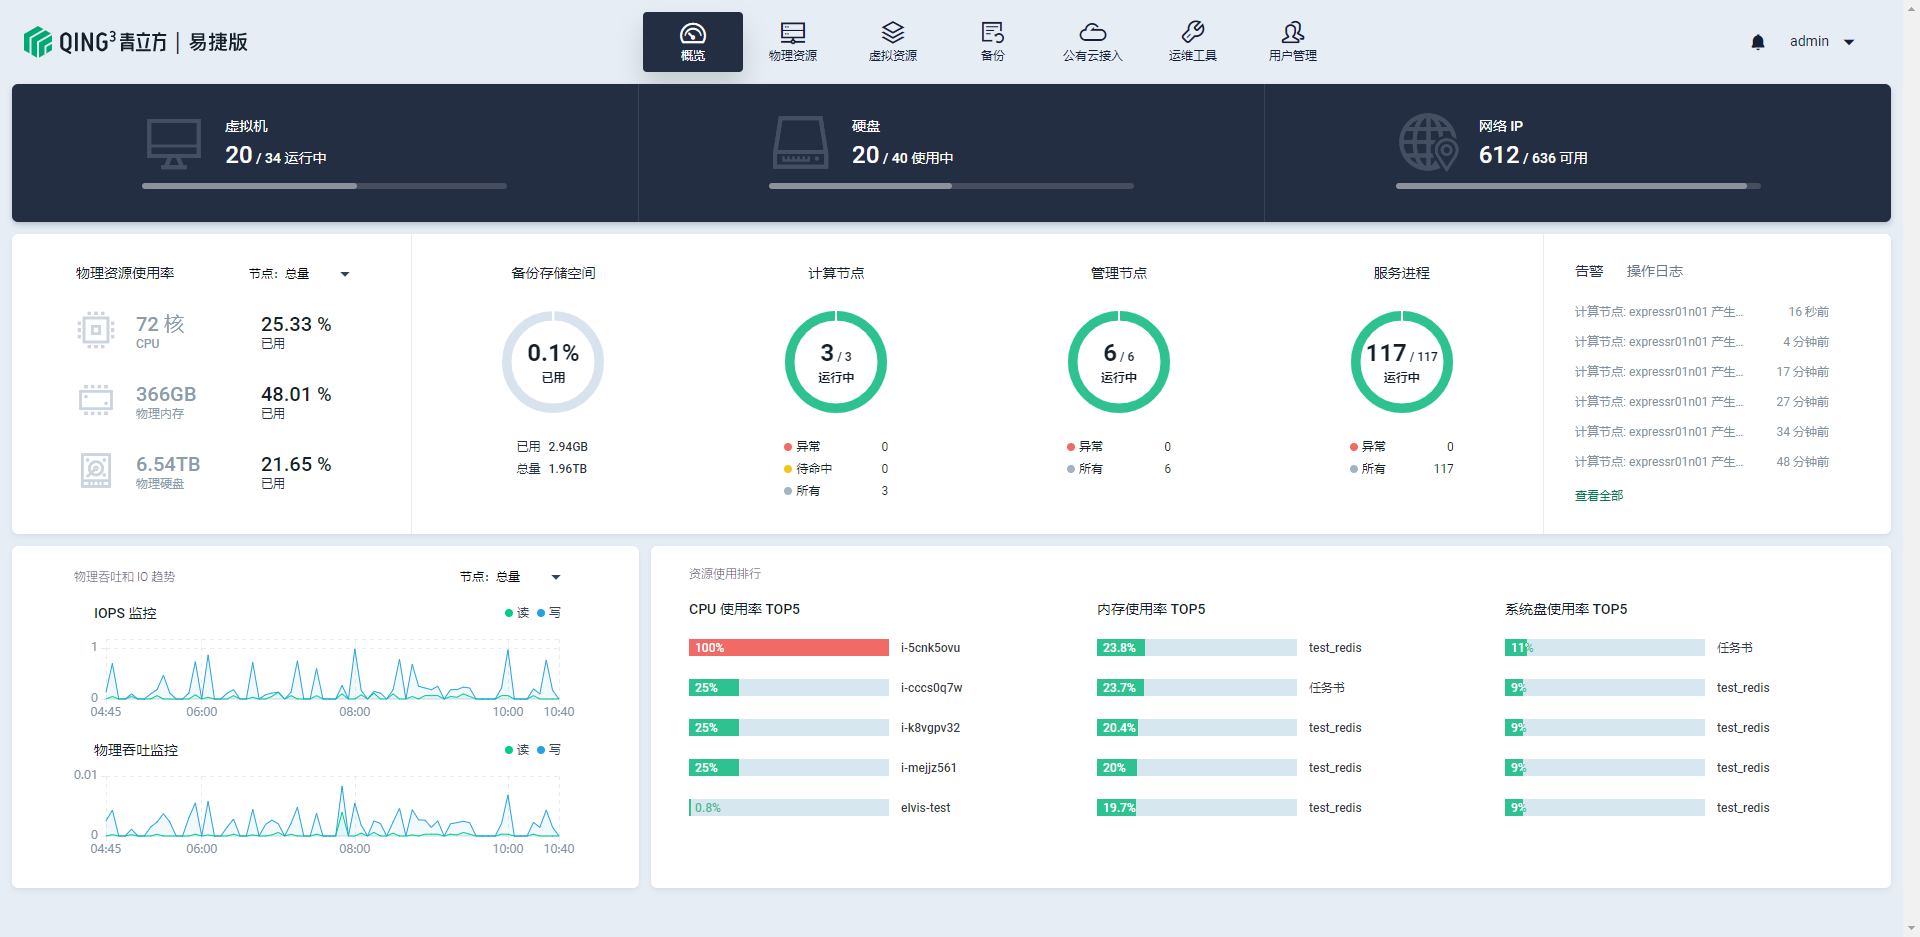Open 公有云接入 navigation item

point(1092,42)
